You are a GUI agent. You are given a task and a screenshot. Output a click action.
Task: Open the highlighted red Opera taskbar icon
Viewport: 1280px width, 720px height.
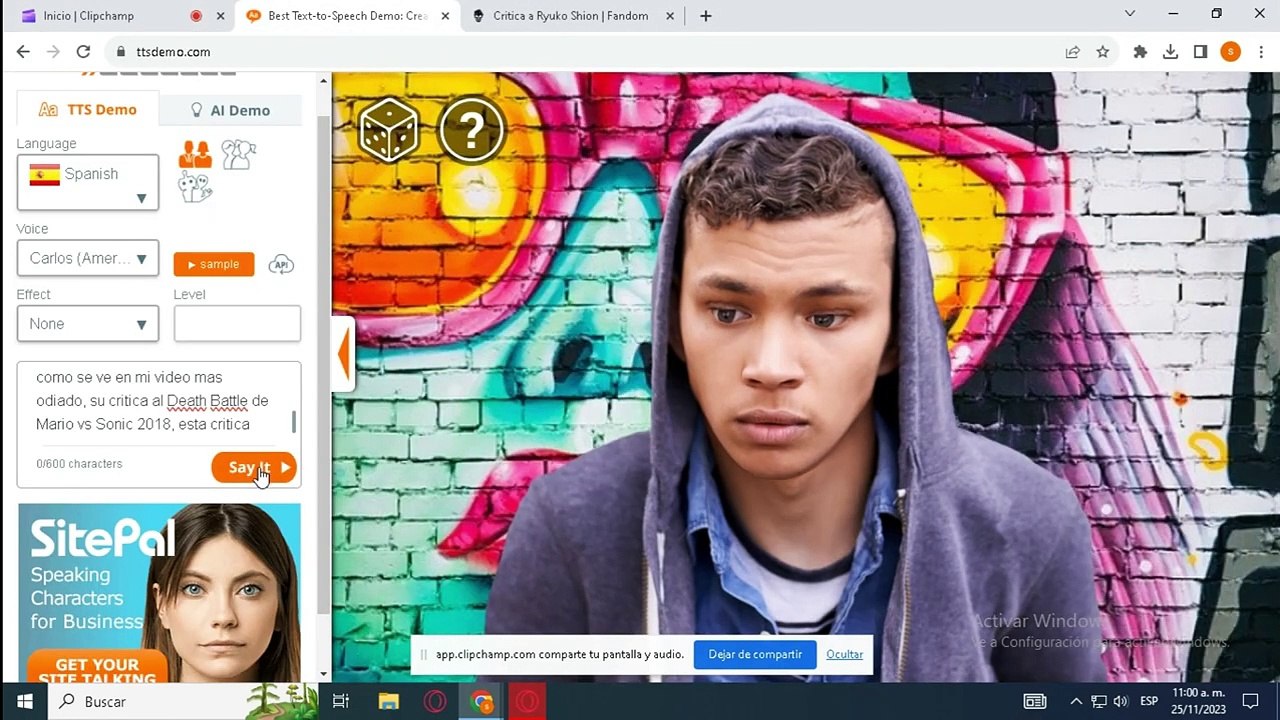coord(529,702)
